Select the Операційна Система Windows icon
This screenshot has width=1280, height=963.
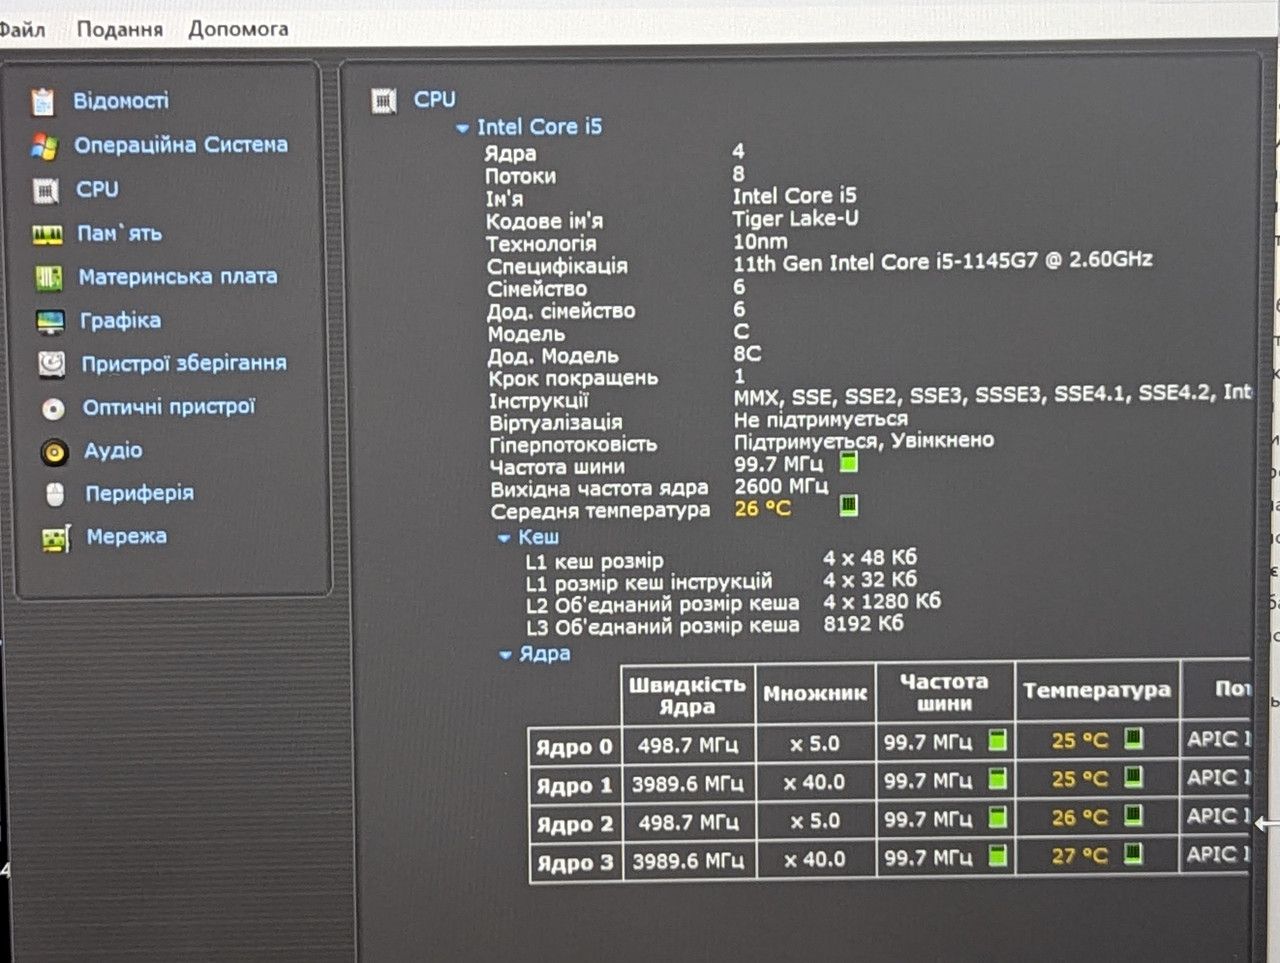[x=44, y=146]
